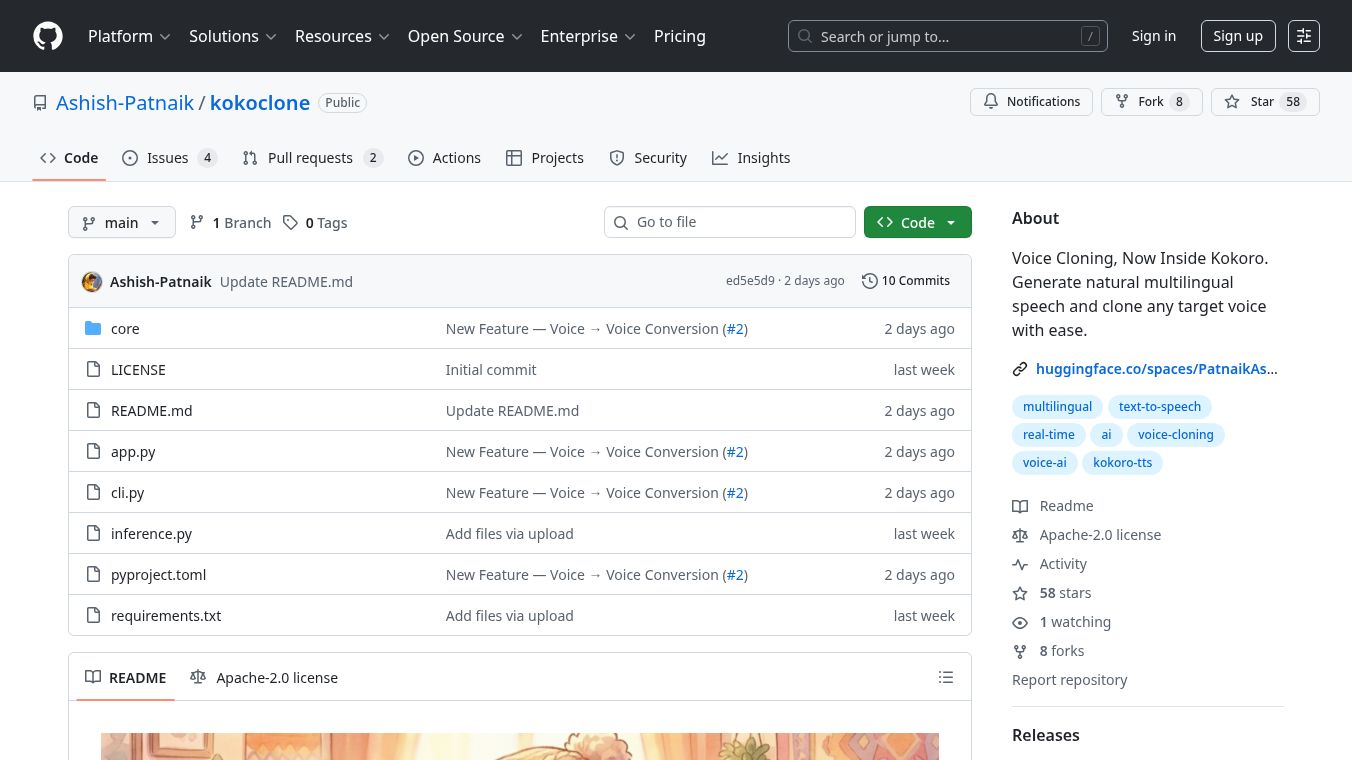Open the Notifications subscribe button
Viewport: 1352px width, 760px height.
point(1031,102)
